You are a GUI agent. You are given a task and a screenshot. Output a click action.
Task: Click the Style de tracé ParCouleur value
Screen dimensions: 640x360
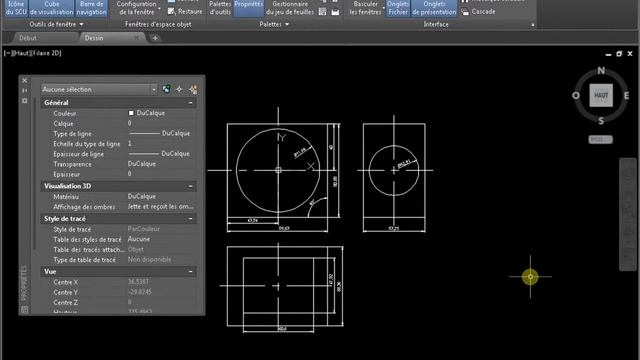[x=144, y=229]
